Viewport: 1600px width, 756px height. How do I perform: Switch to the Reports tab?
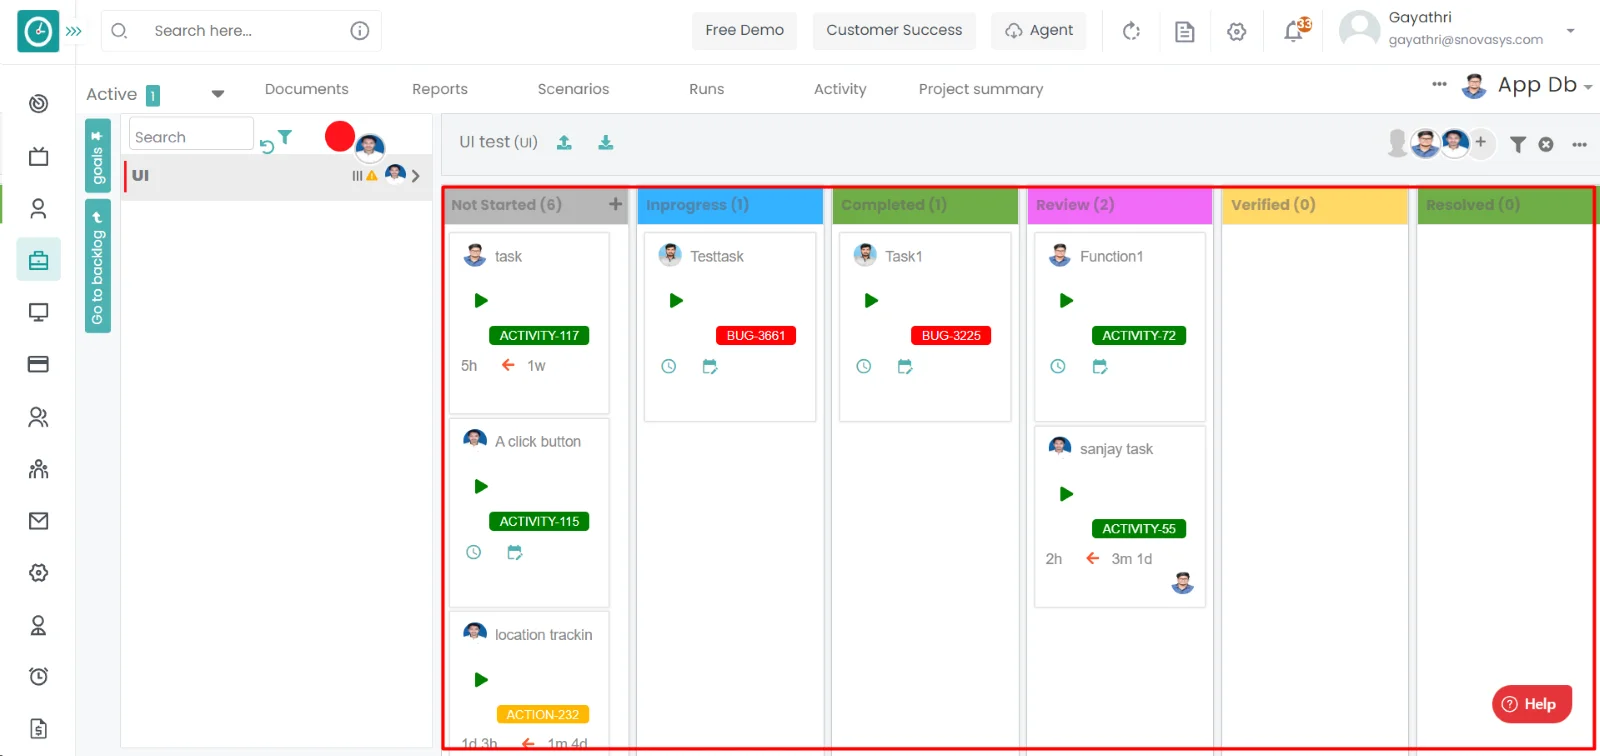pos(439,89)
